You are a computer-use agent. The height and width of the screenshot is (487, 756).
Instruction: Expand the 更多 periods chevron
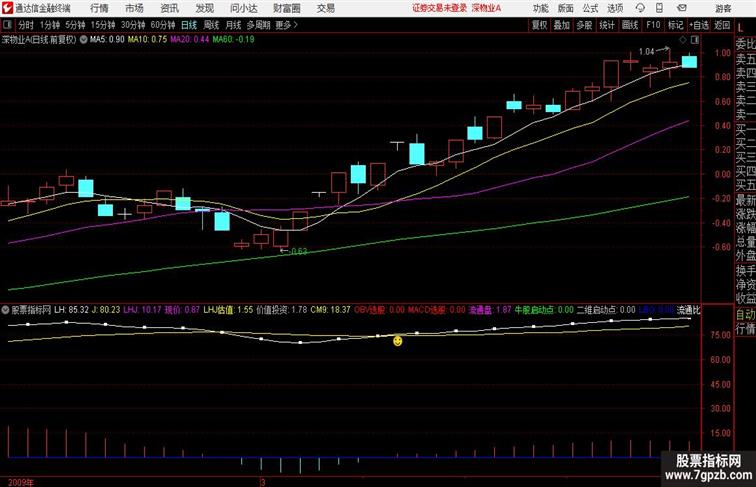pyautogui.click(x=286, y=25)
